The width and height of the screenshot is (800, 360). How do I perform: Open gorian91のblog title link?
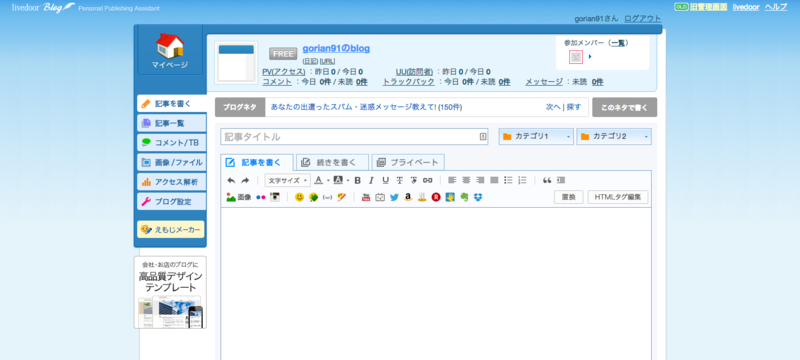336,48
